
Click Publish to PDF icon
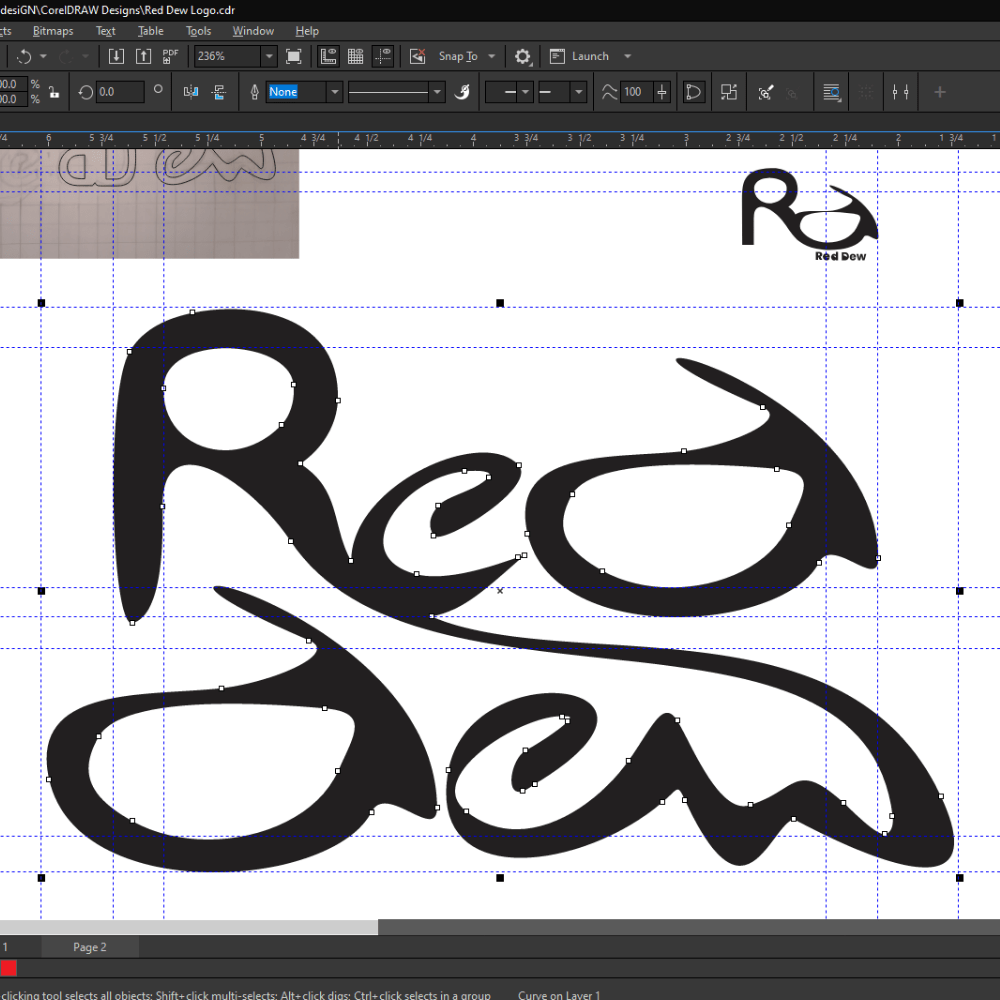click(171, 56)
